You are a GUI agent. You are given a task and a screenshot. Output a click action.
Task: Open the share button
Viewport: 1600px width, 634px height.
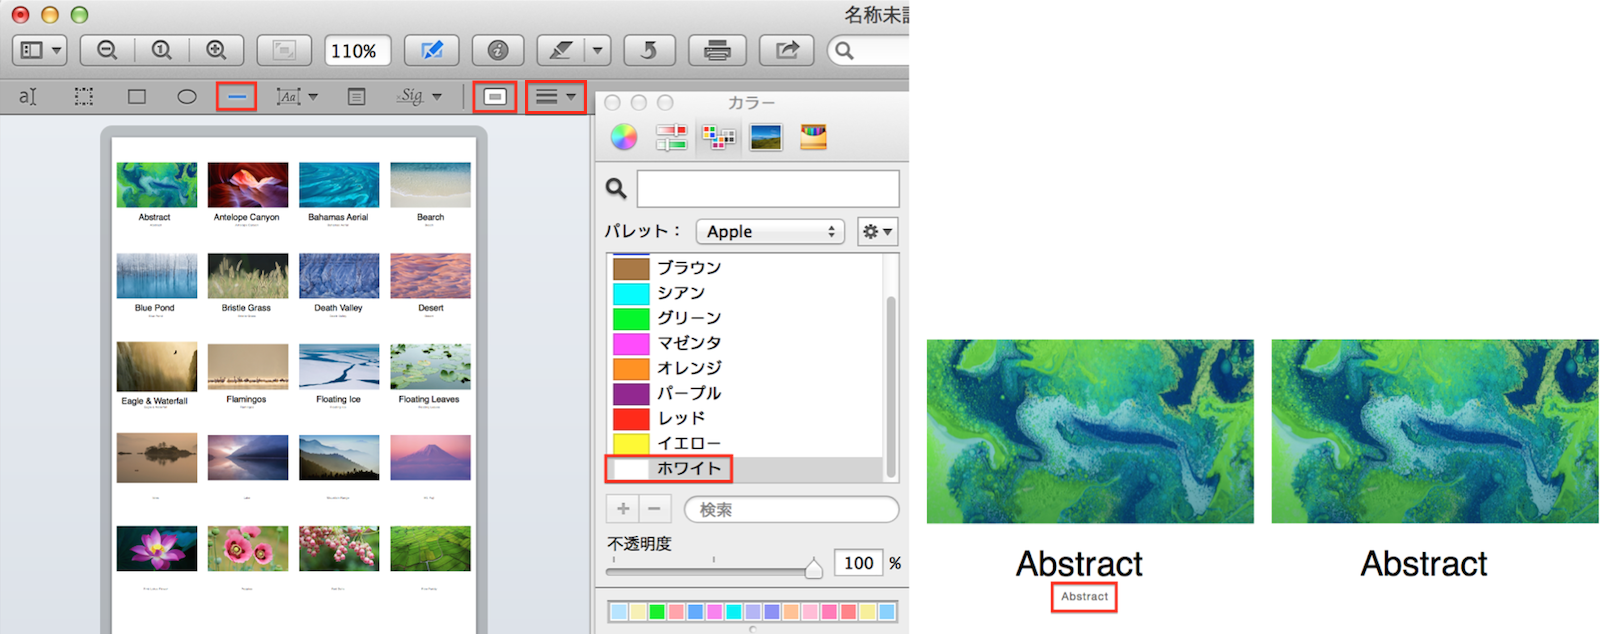(x=787, y=50)
